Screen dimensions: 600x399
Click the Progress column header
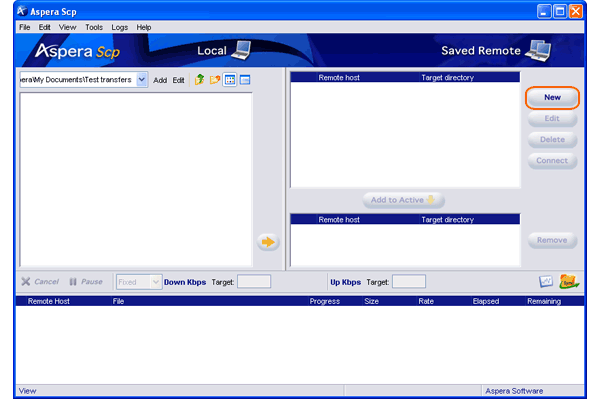[324, 301]
